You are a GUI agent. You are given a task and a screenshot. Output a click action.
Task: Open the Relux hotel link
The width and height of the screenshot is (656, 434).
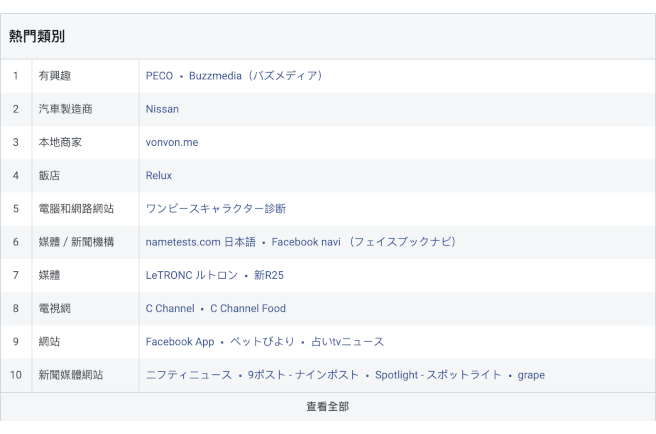click(159, 175)
